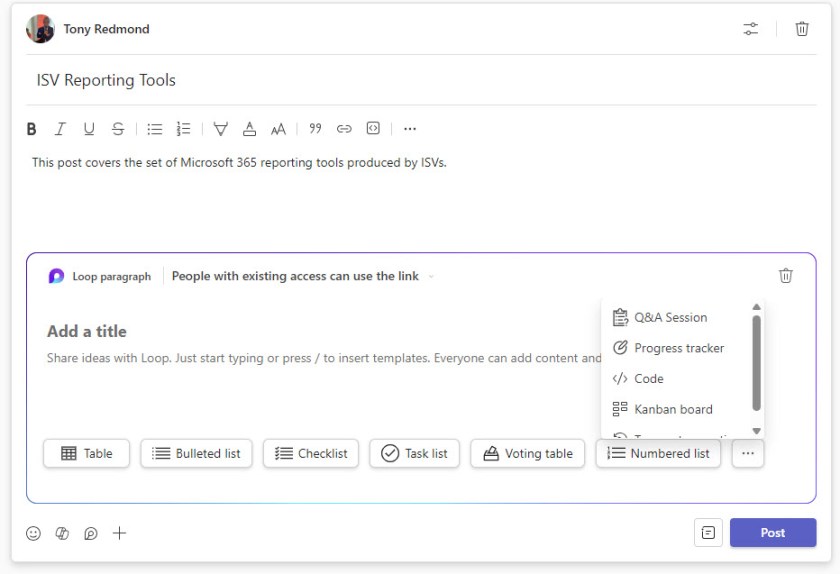The height and width of the screenshot is (574, 840).
Task: Click the template menu scroll-up arrow
Action: (x=756, y=307)
